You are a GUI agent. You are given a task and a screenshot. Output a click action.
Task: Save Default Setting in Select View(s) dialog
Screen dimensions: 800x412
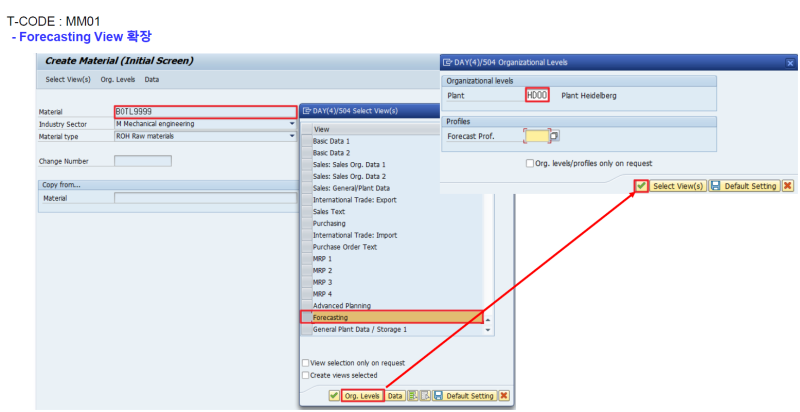point(465,396)
